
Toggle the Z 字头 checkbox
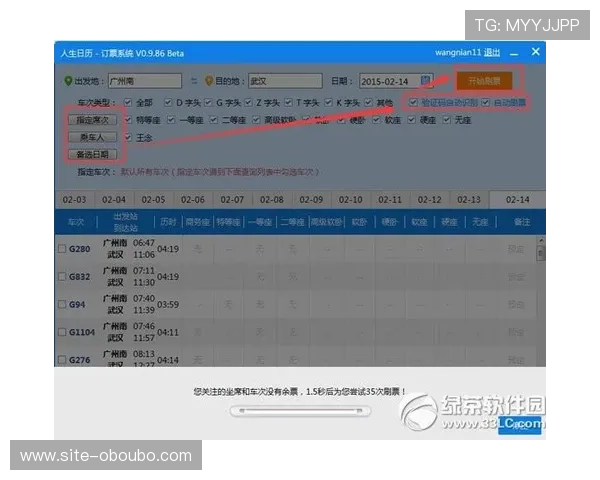pyautogui.click(x=248, y=102)
